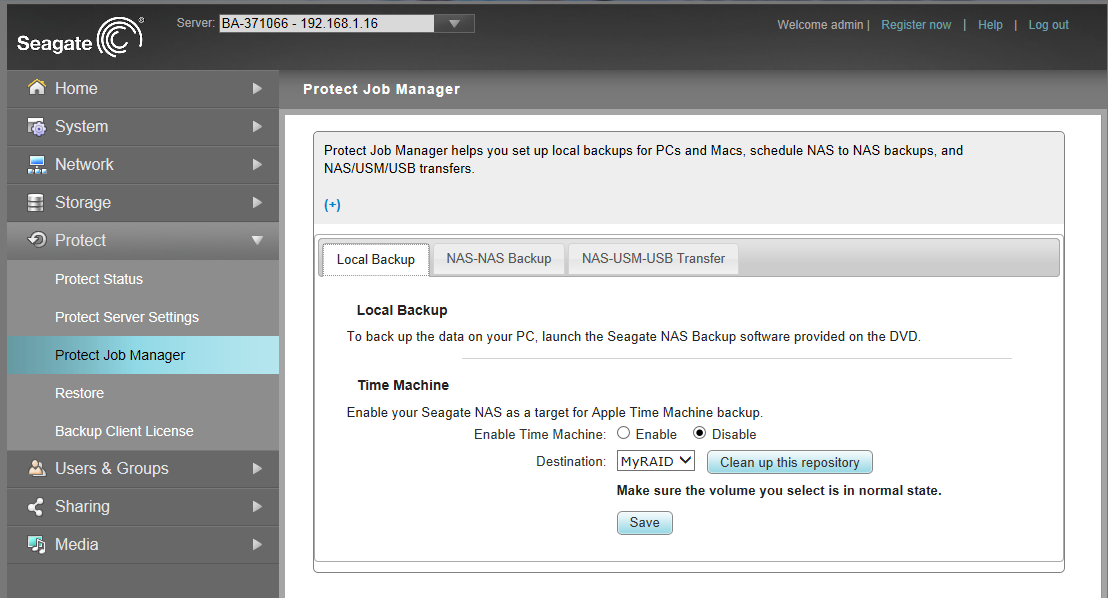1108x598 pixels.
Task: Click the Users & Groups people icon
Action: point(37,469)
